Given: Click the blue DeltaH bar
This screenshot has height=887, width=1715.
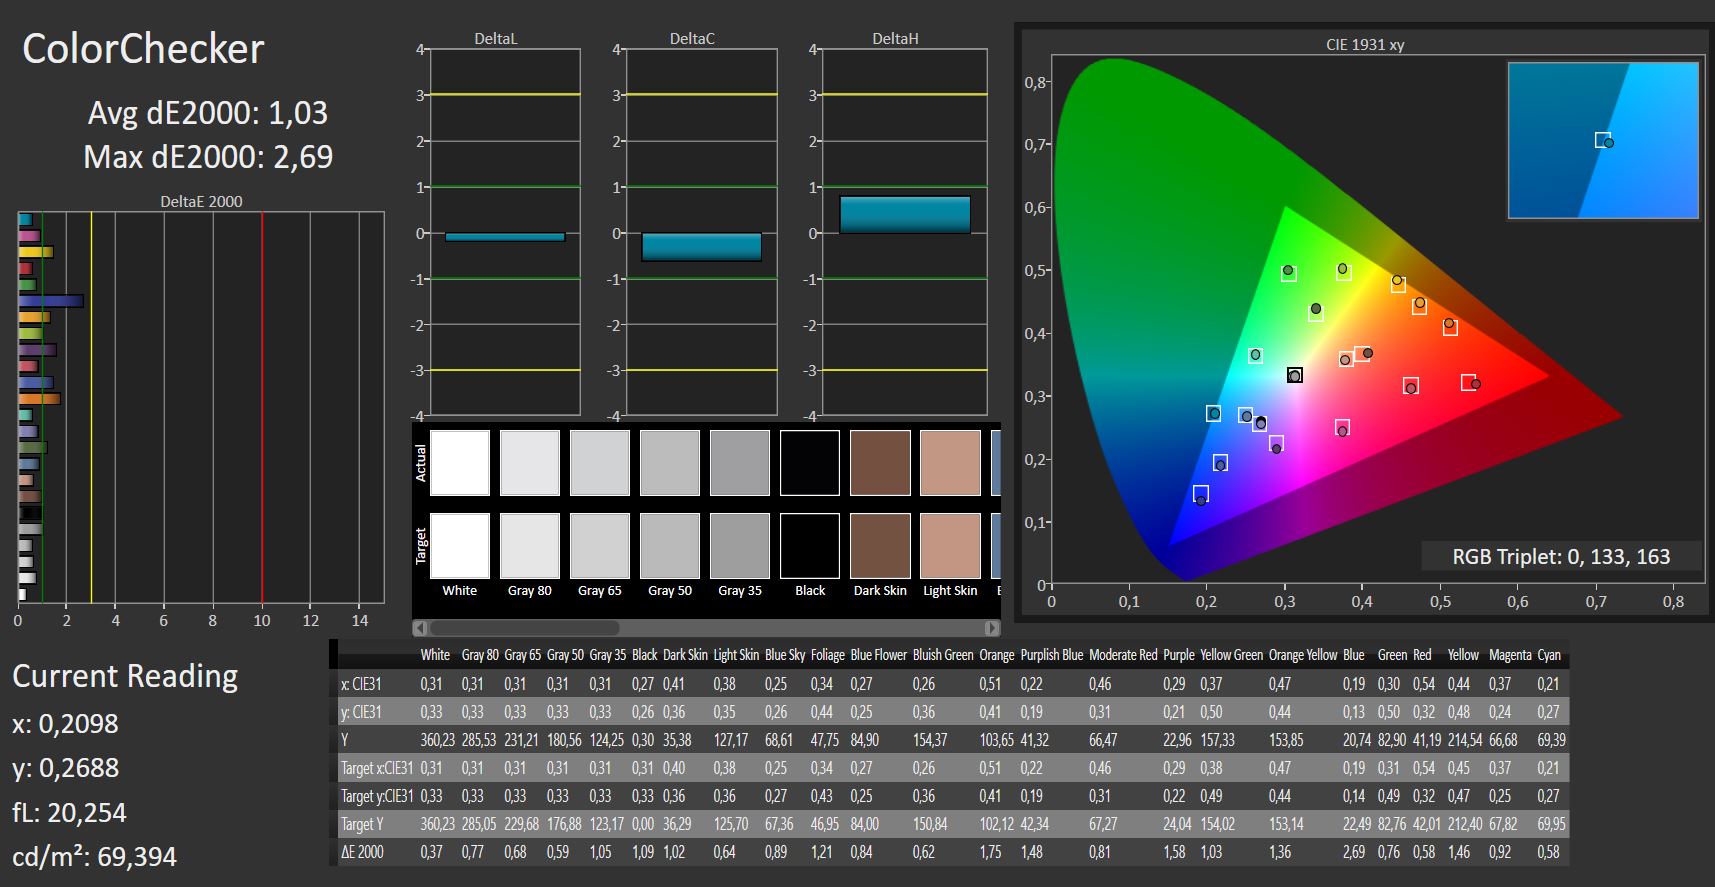Looking at the screenshot, I should click(x=905, y=215).
